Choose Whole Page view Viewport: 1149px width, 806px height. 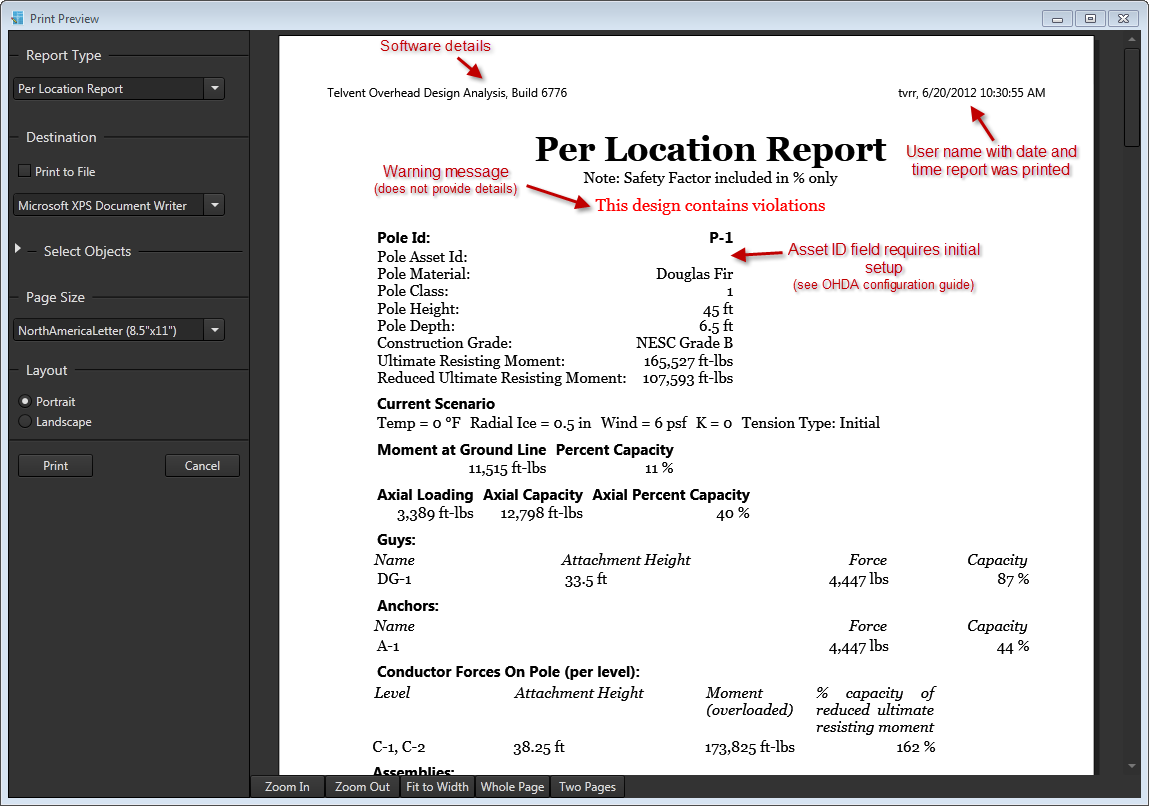tap(512, 786)
